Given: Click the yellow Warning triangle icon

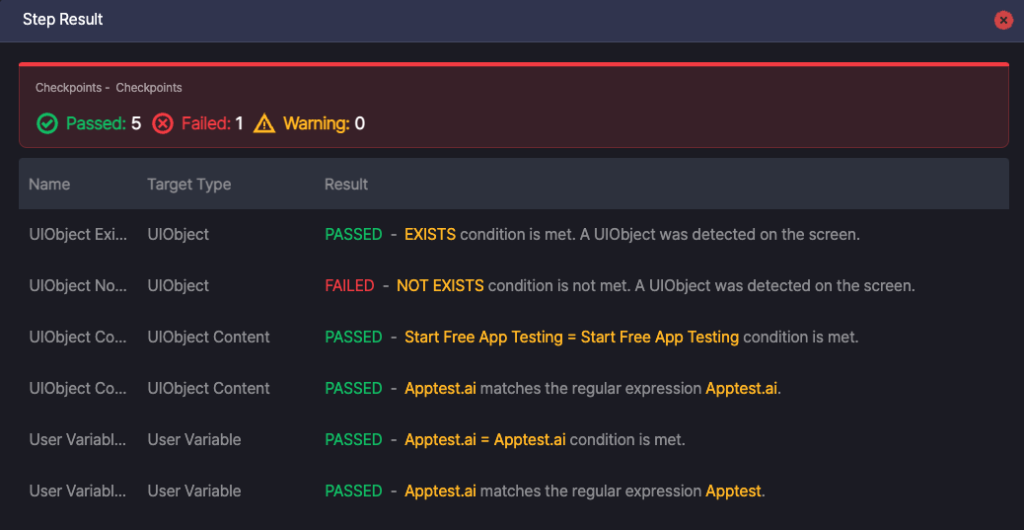Looking at the screenshot, I should [264, 124].
